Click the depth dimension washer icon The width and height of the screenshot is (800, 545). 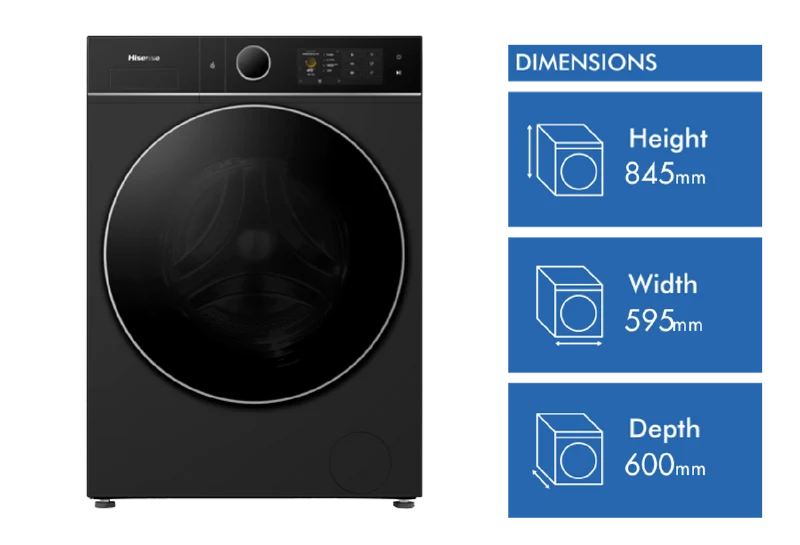[x=567, y=451]
